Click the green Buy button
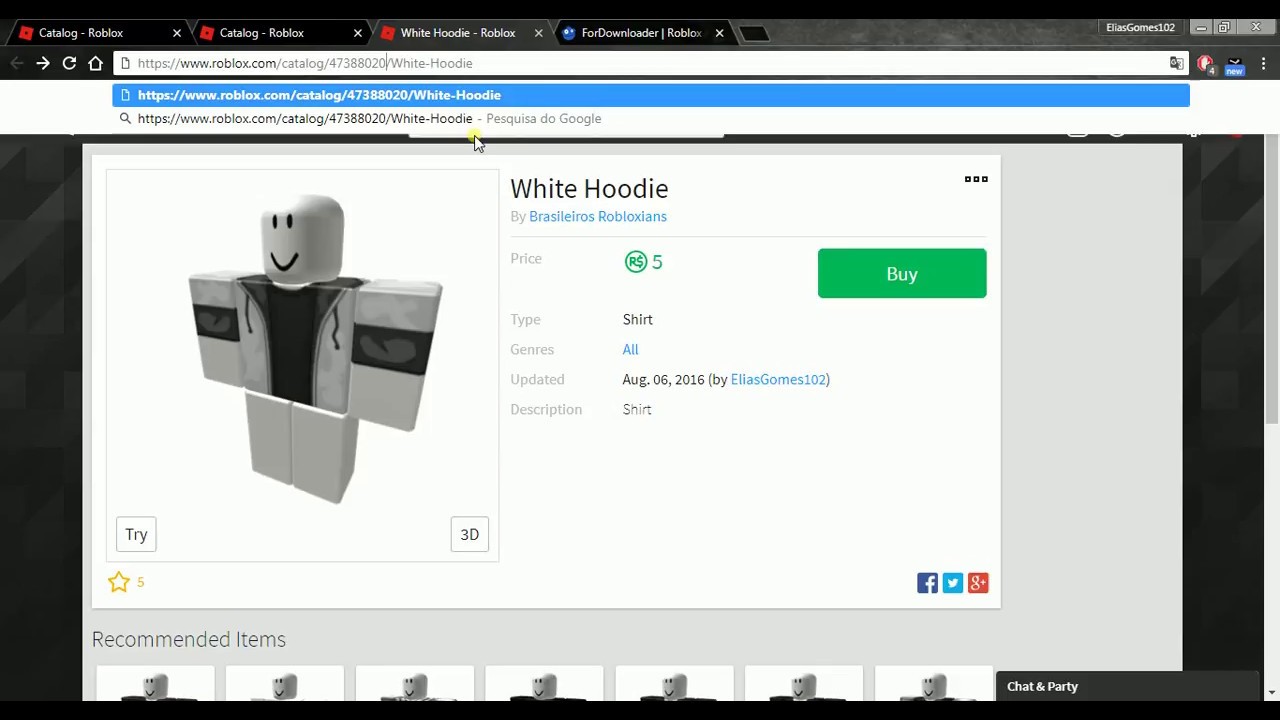 (x=902, y=273)
